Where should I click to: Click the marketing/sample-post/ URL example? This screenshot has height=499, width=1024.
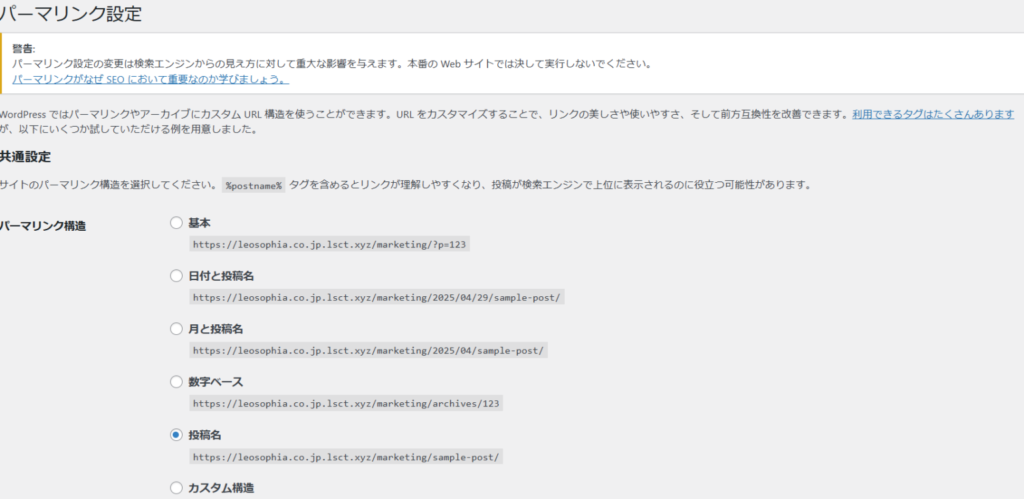(x=346, y=457)
